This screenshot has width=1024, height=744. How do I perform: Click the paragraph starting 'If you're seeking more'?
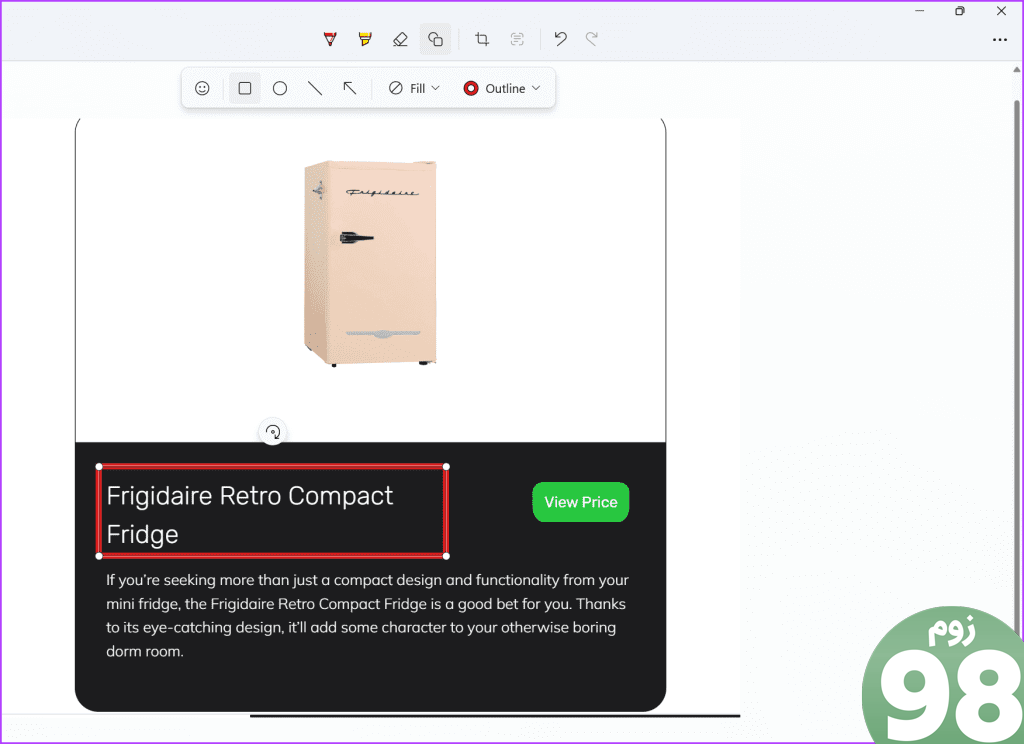pos(367,615)
